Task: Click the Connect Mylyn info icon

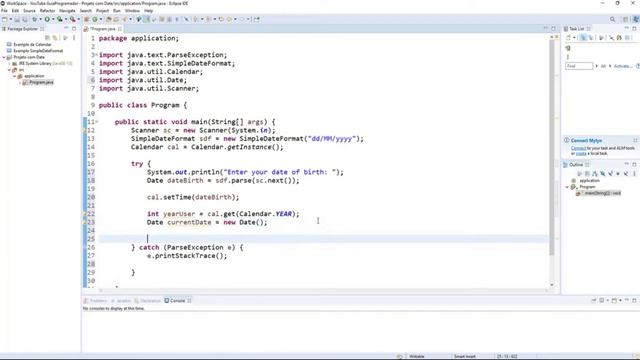Action: pos(567,140)
